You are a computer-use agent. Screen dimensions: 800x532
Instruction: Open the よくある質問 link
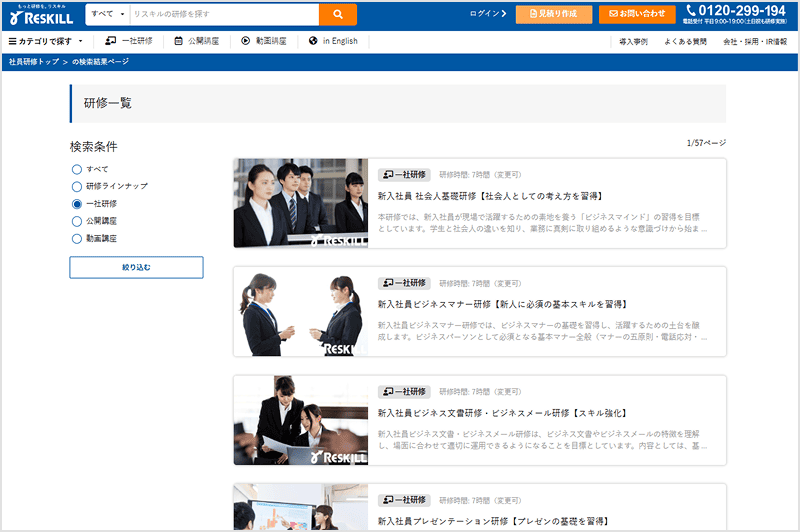tap(685, 42)
